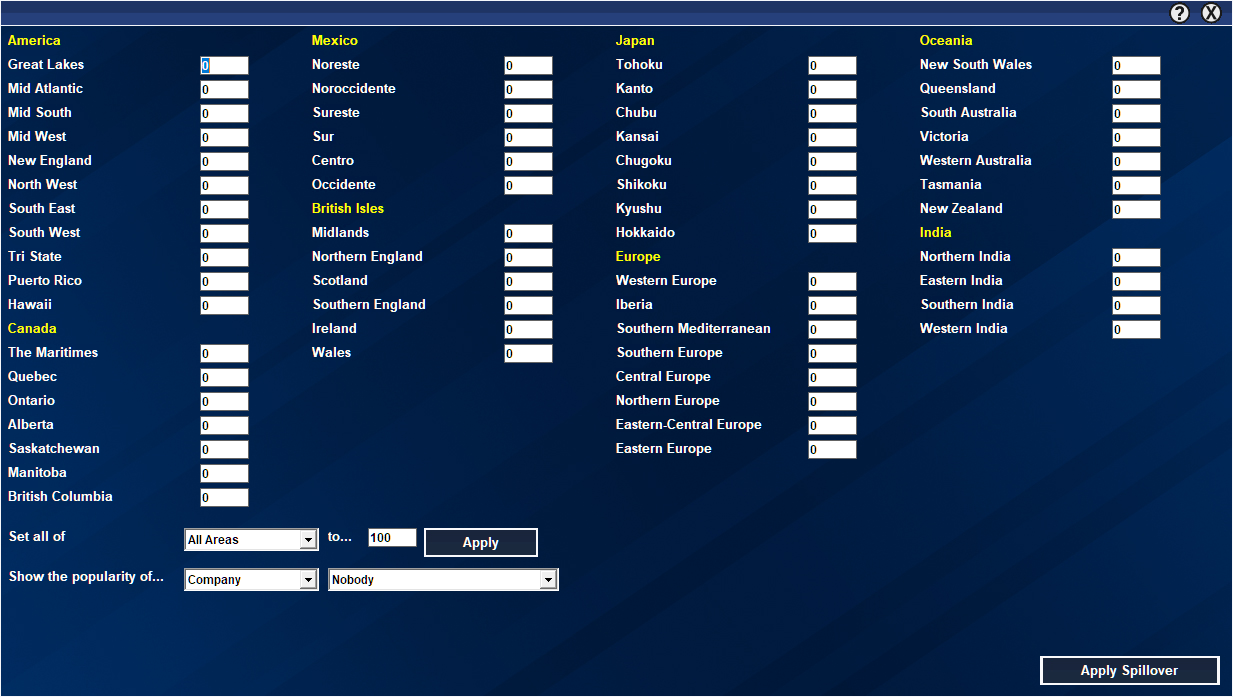Click the Apply Spillover button
Viewport: 1233px width, 697px height.
point(1129,670)
